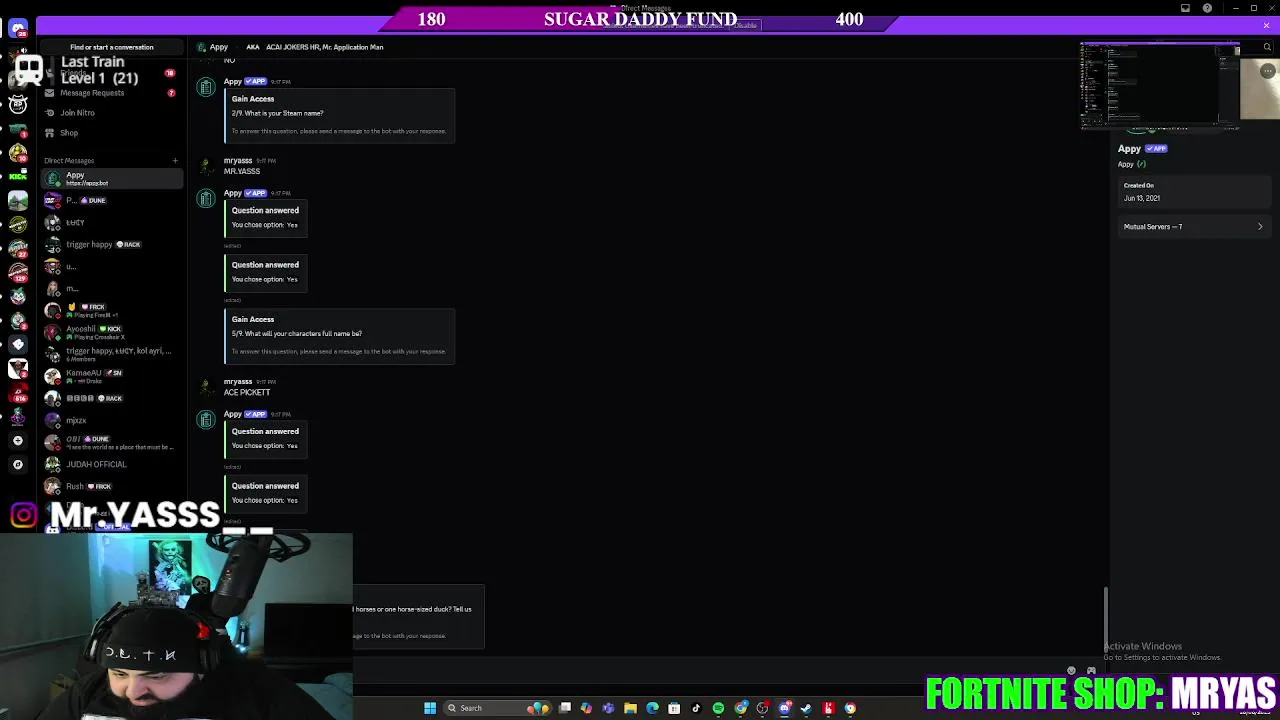The image size is (1280, 720).
Task: Click the KICK server icon
Action: [x=18, y=176]
